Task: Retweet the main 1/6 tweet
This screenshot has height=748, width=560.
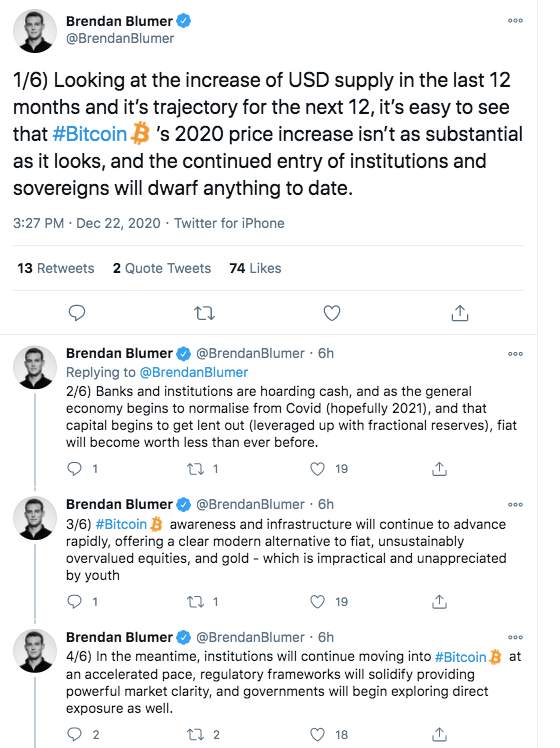Action: pos(205,313)
